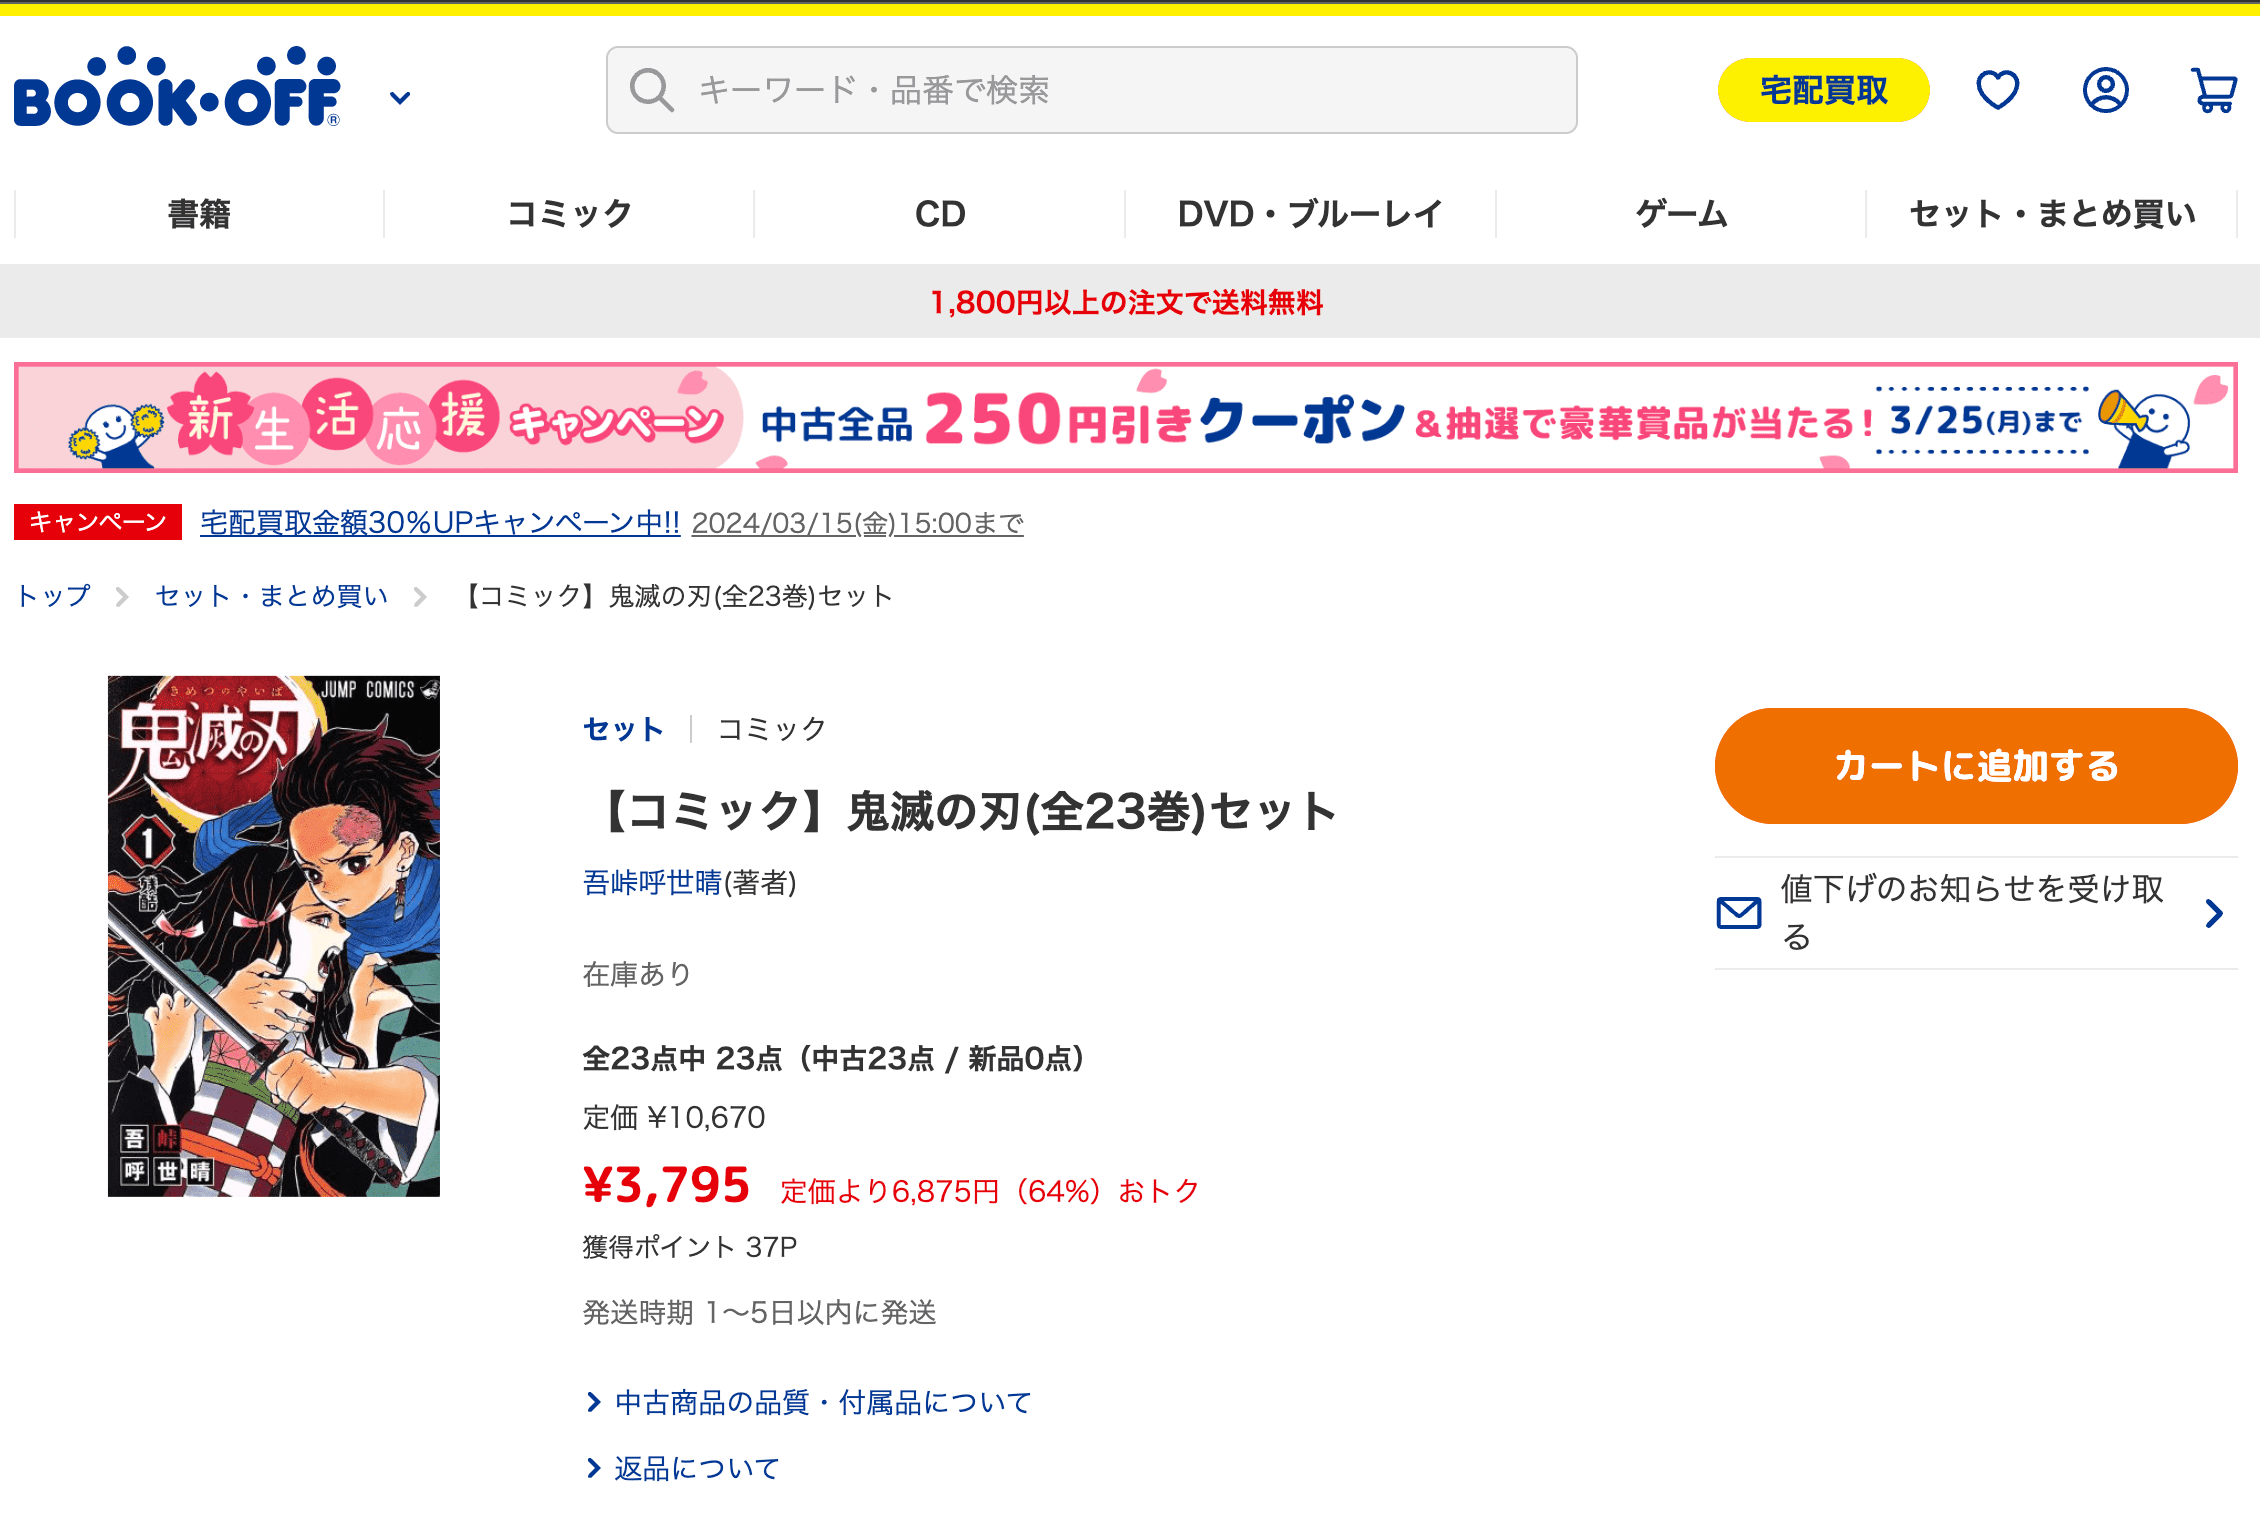
Task: Click the 新生活応援キャンペーン coupon banner
Action: [1126, 418]
